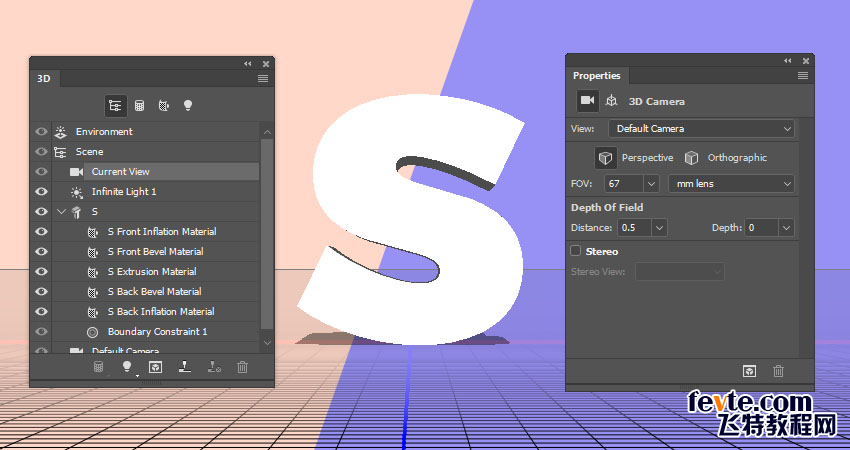Open the 3D panel flyout menu

pos(263,79)
